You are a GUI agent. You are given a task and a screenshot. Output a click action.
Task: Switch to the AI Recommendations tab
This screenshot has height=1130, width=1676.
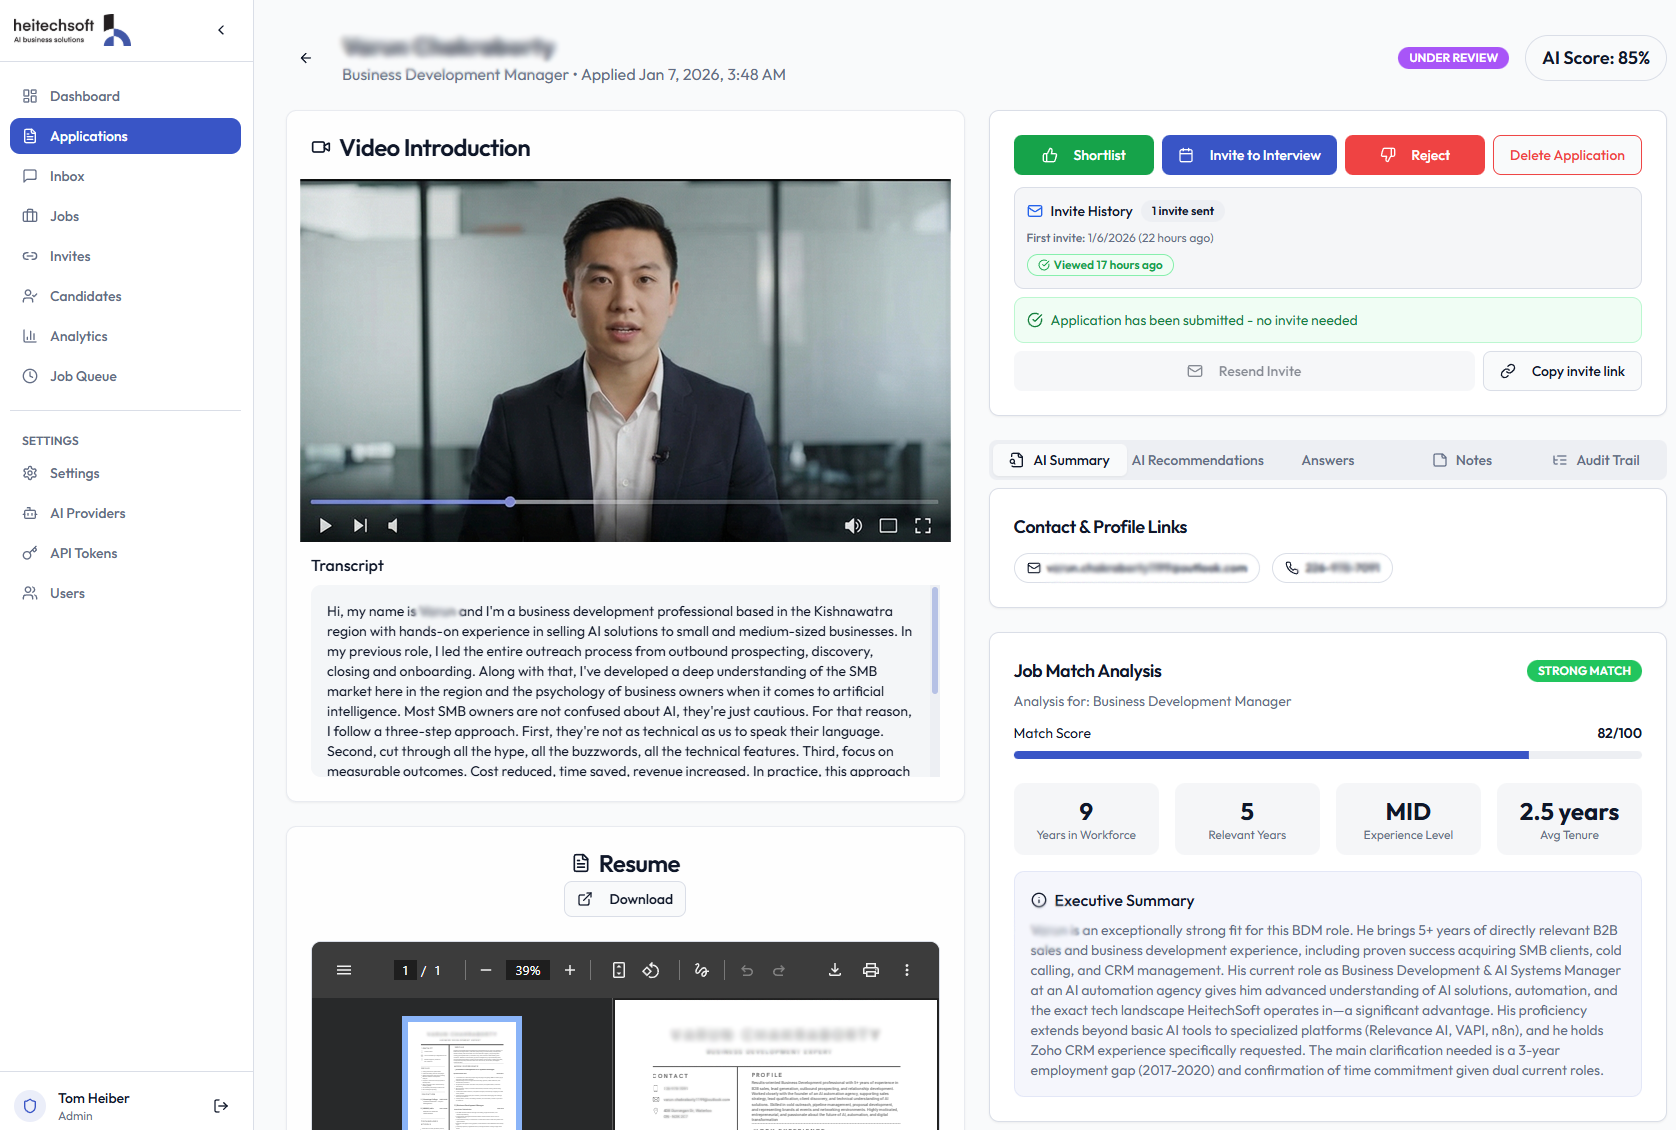pyautogui.click(x=1198, y=460)
